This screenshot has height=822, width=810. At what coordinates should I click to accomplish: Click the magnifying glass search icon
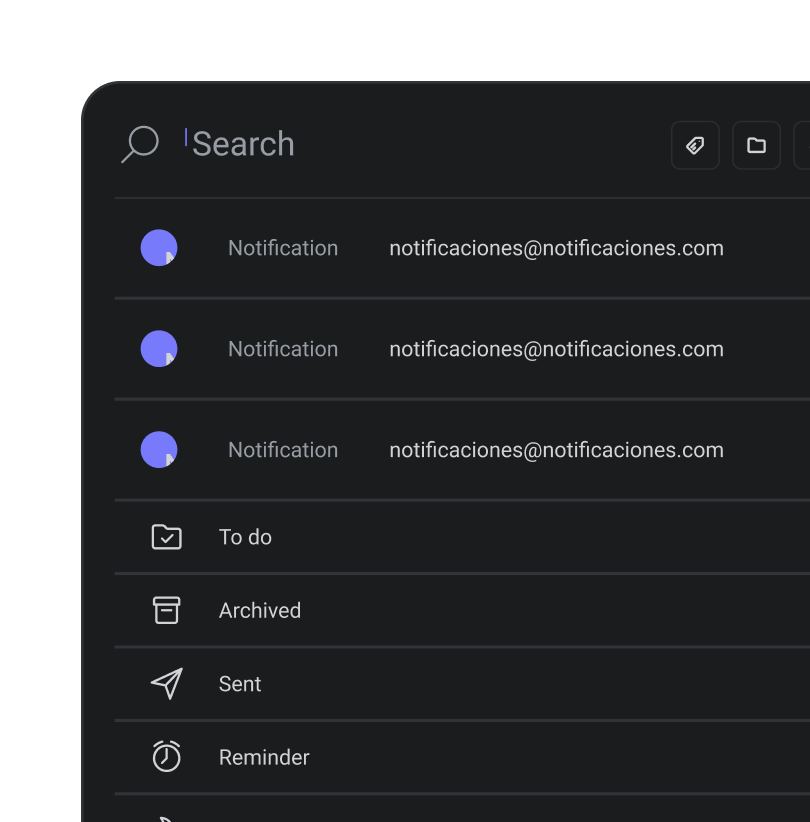[140, 144]
